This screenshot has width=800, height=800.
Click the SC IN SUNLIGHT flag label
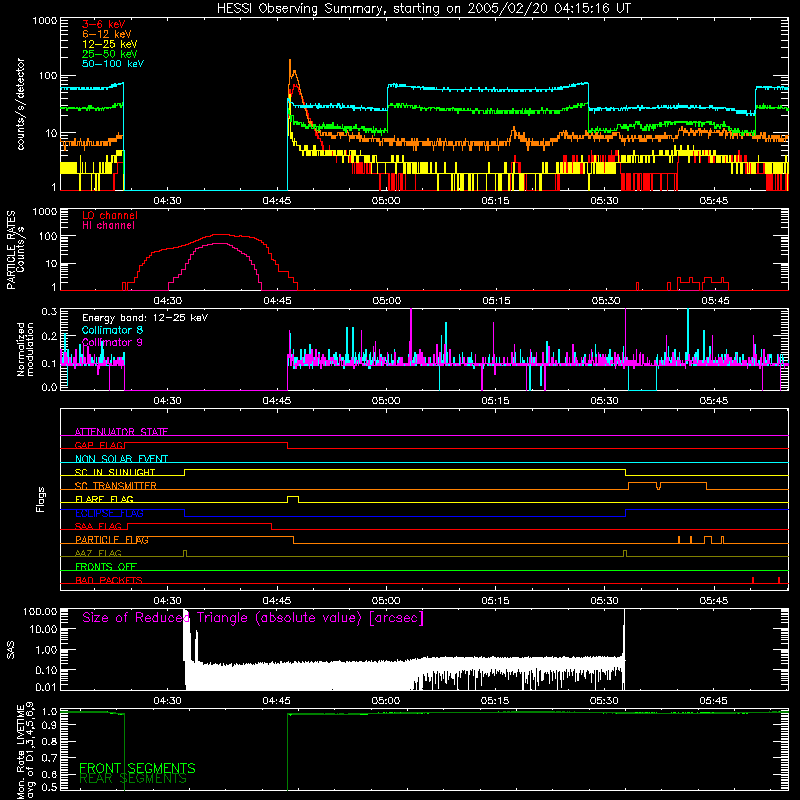(x=115, y=472)
